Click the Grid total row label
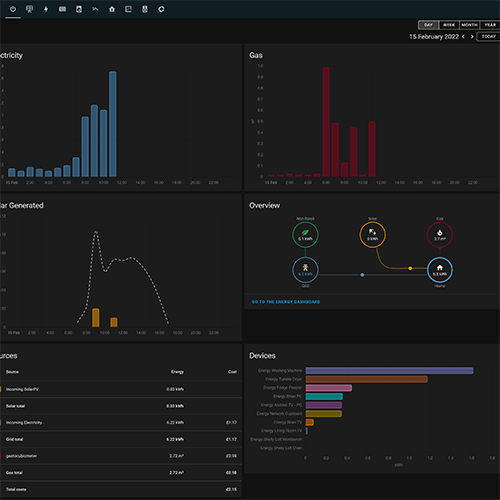 14,439
